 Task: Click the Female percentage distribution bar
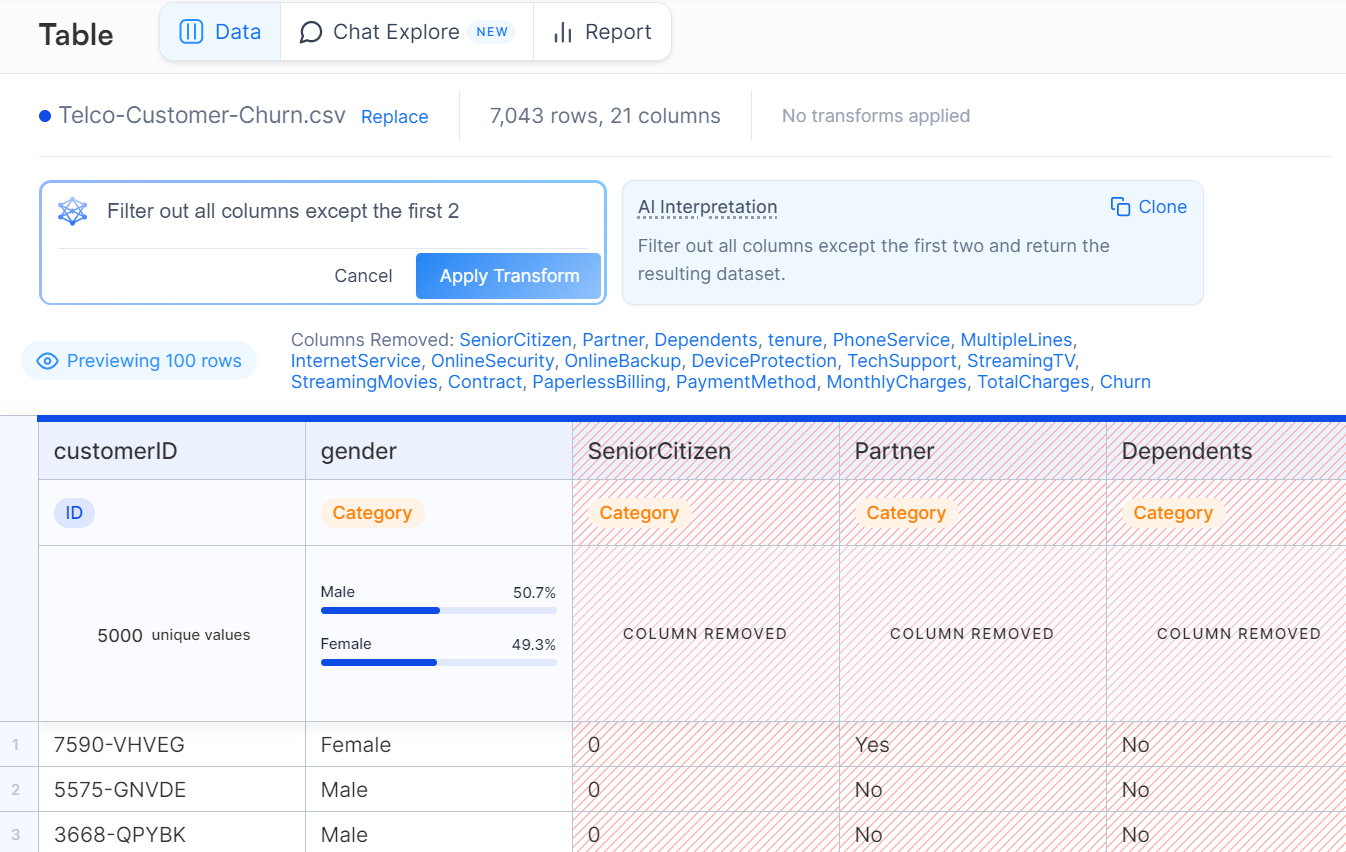pos(378,662)
